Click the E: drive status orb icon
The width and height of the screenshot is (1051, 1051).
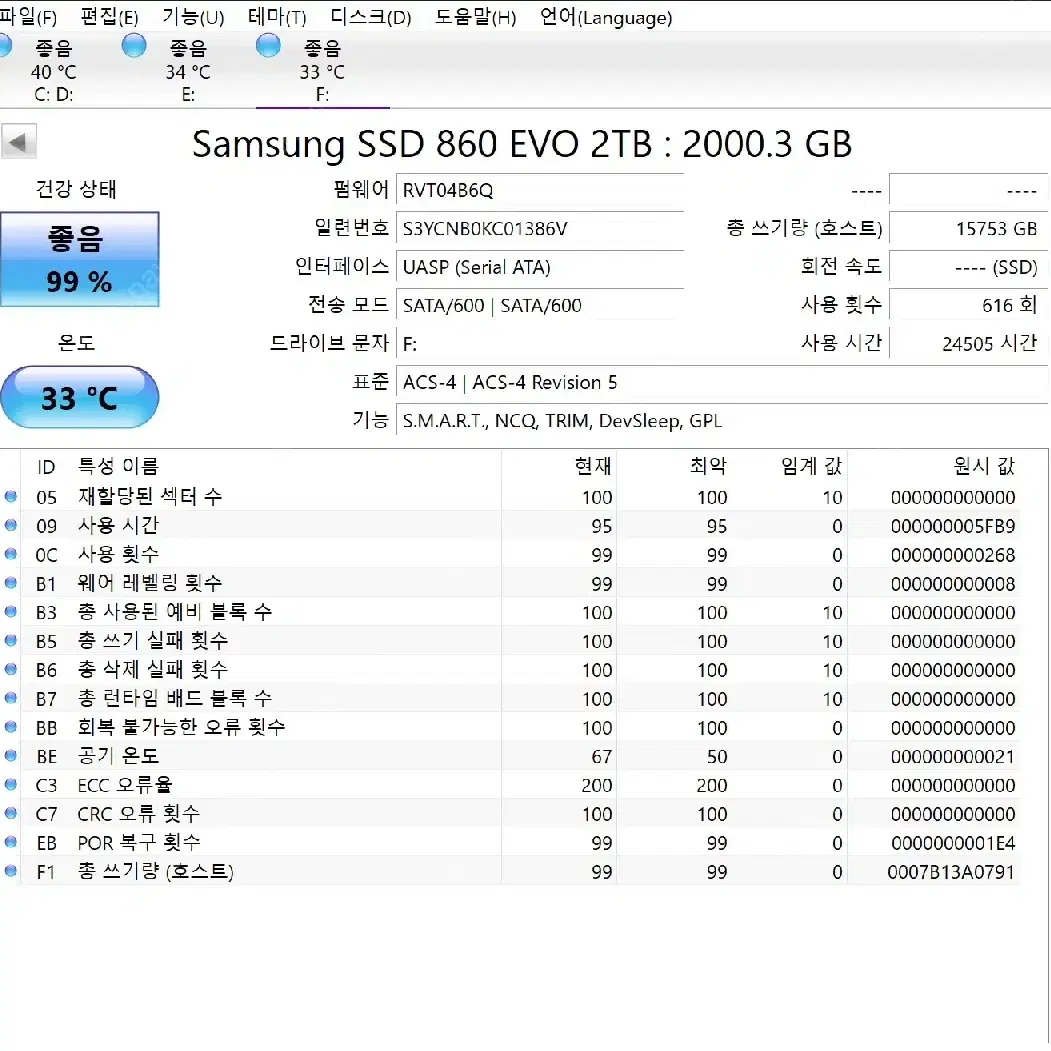tap(134, 46)
